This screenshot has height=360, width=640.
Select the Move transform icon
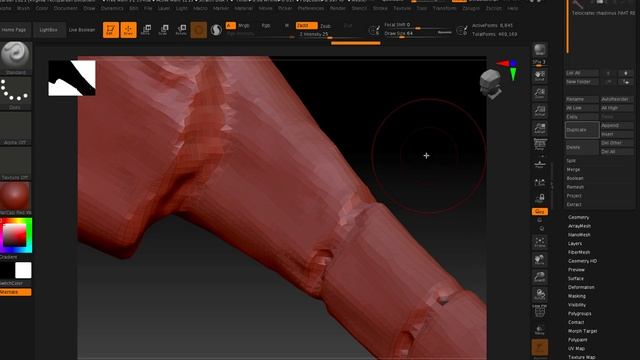click(146, 30)
